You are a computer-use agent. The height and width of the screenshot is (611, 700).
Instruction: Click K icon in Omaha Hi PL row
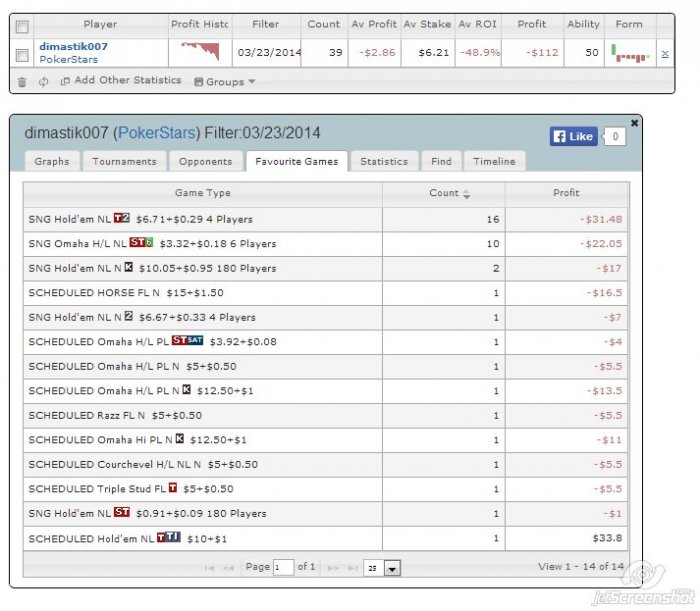pos(179,438)
